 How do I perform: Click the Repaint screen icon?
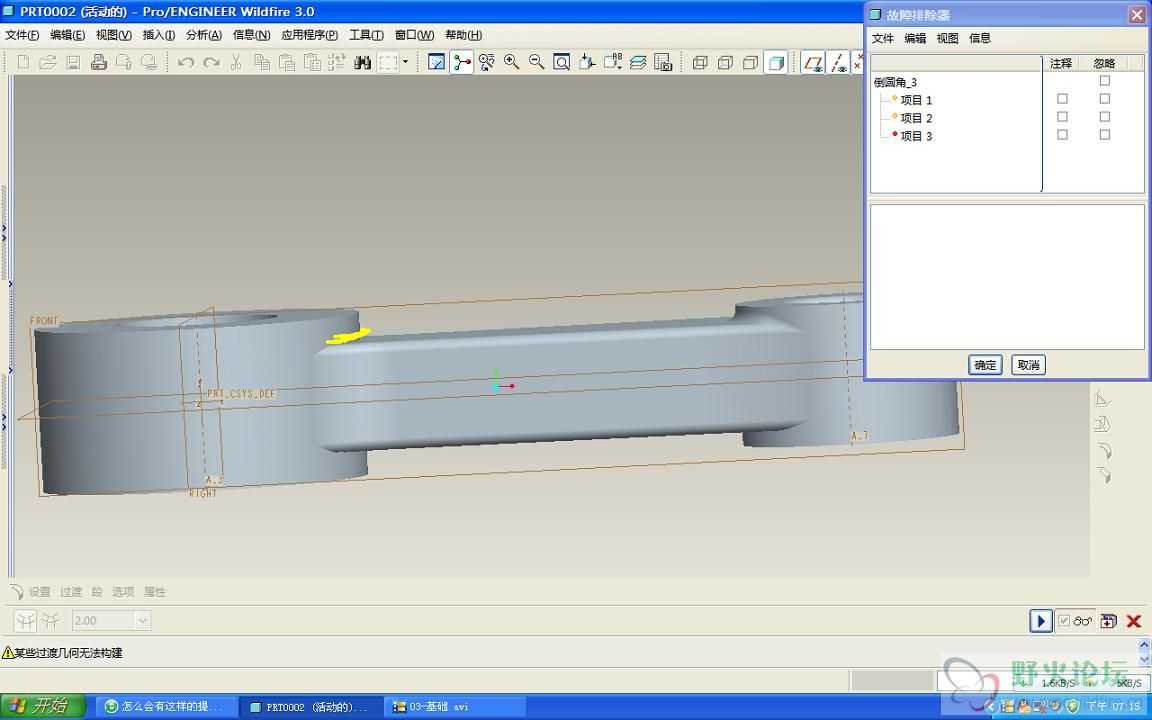point(436,62)
